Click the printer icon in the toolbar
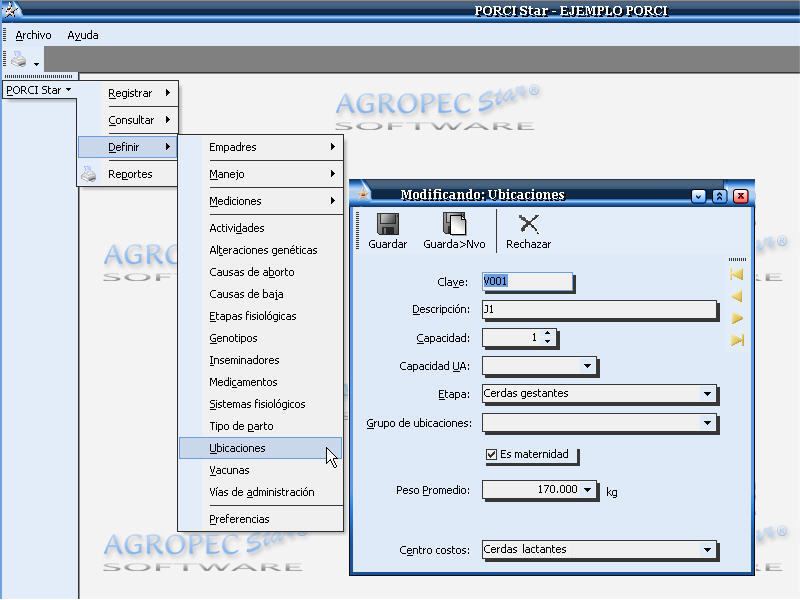800x600 pixels. pos(19,60)
